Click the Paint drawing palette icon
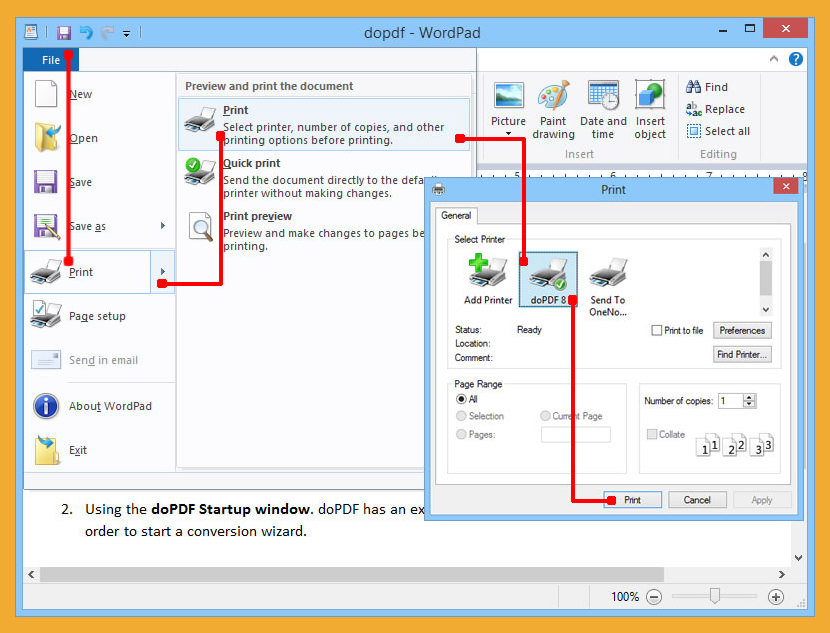 click(553, 95)
